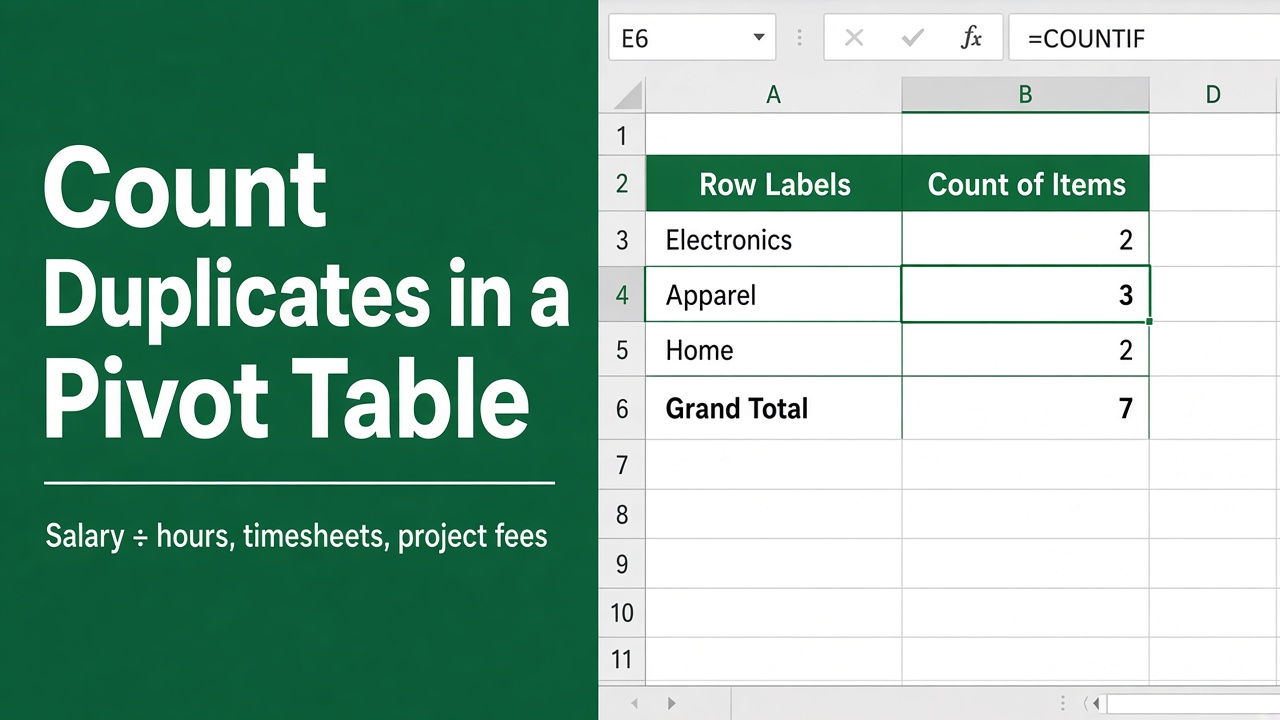Open the Insert Function fx icon

tap(971, 38)
